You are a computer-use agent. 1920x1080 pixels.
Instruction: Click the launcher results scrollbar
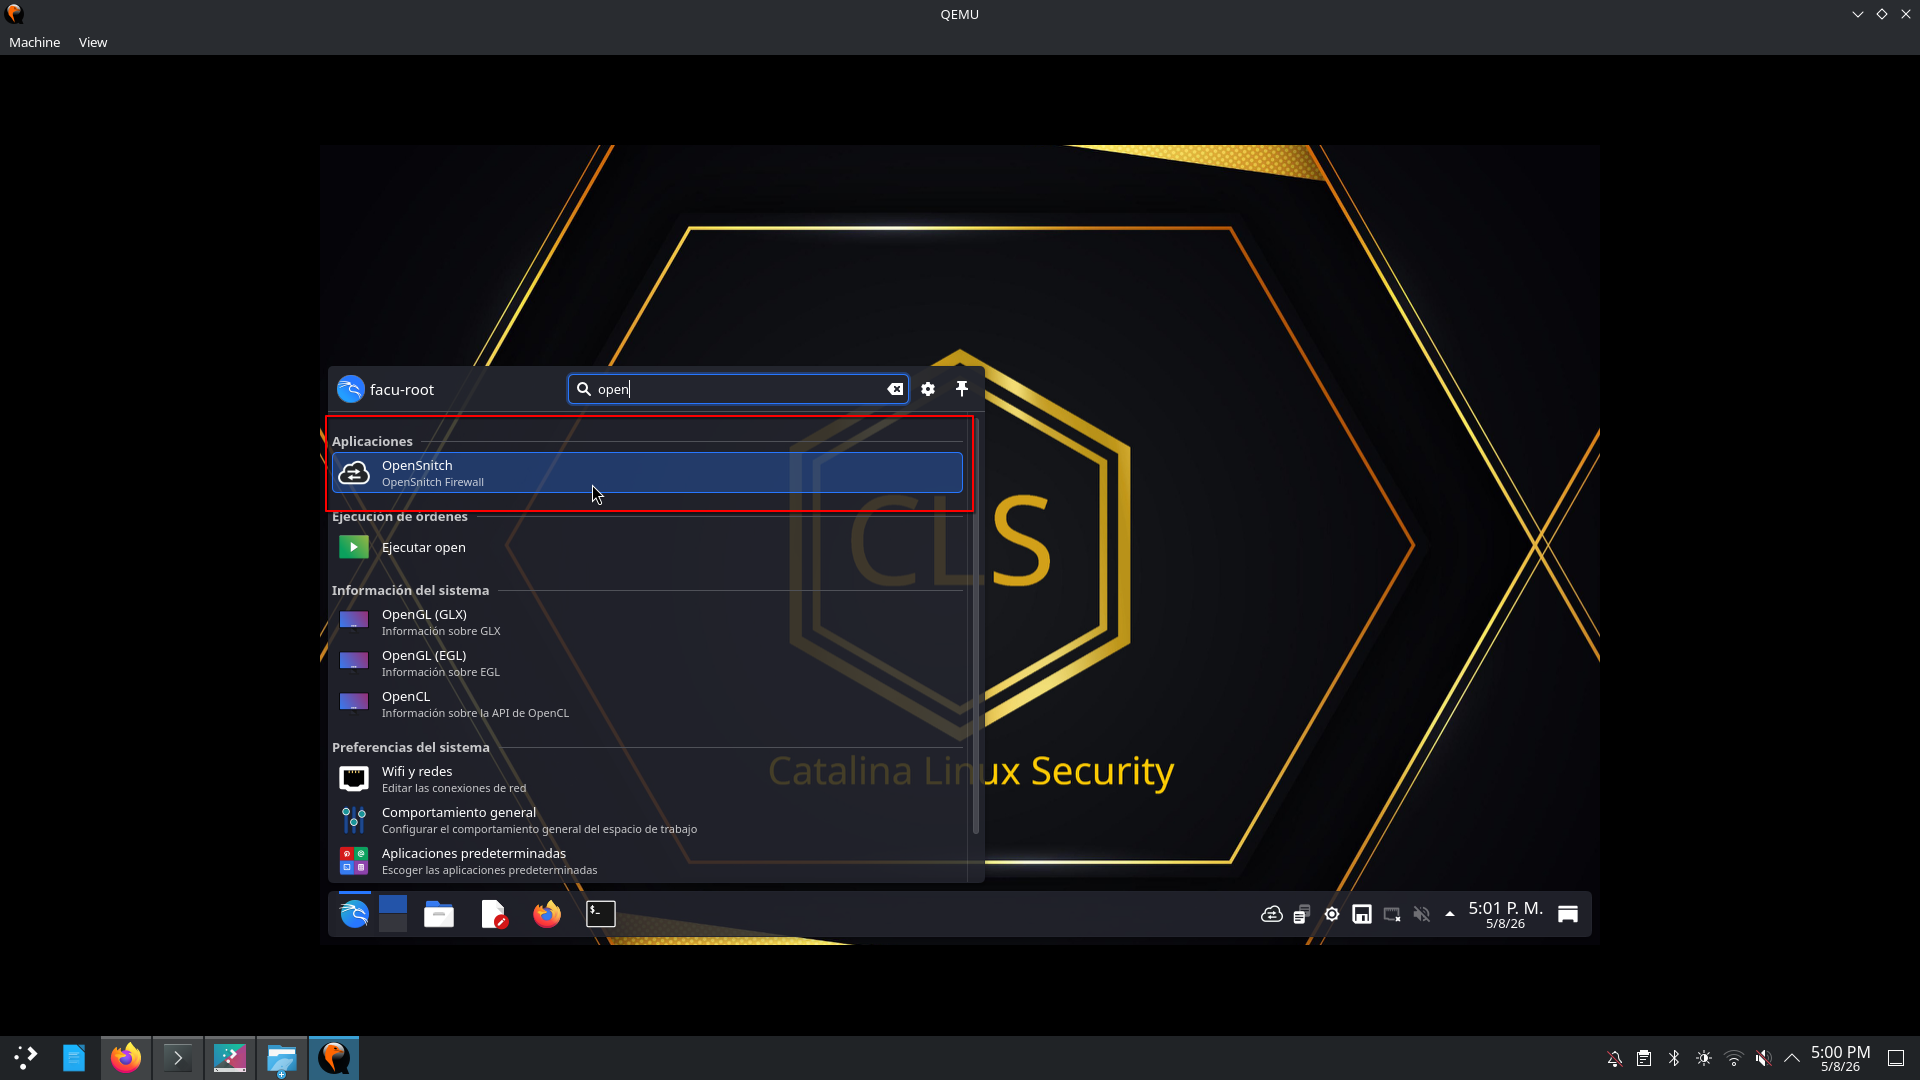tap(976, 627)
